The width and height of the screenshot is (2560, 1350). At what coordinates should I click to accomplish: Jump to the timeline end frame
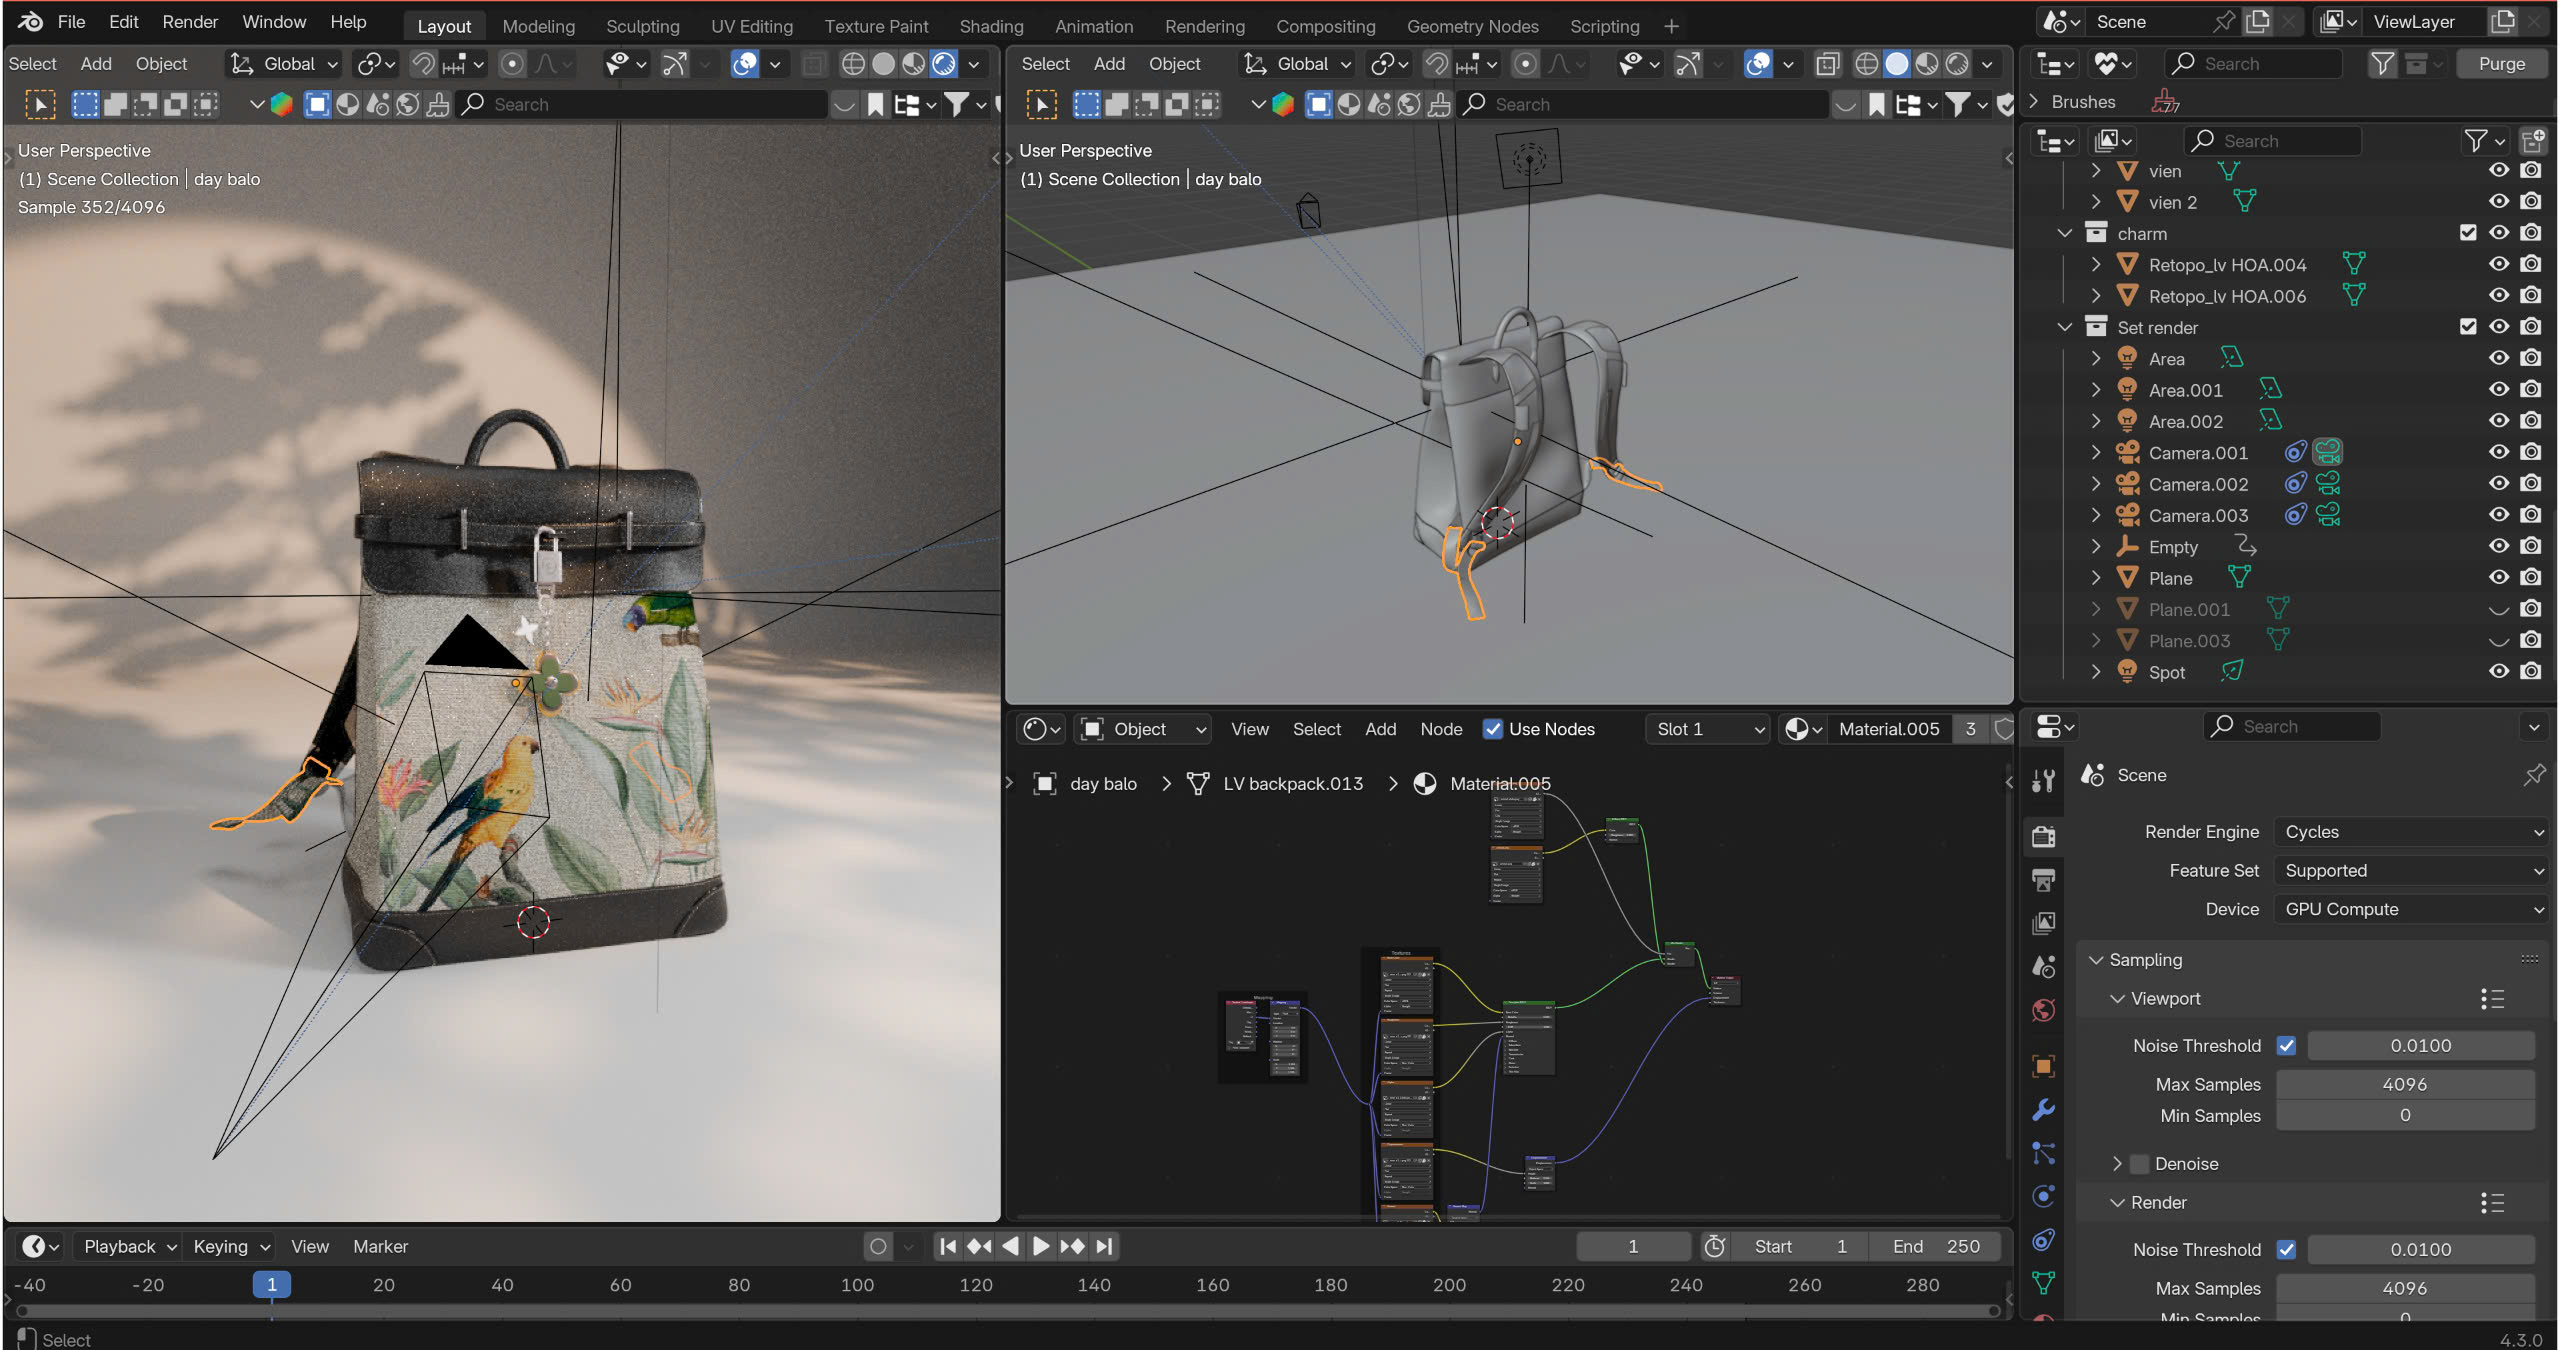tap(1104, 1246)
